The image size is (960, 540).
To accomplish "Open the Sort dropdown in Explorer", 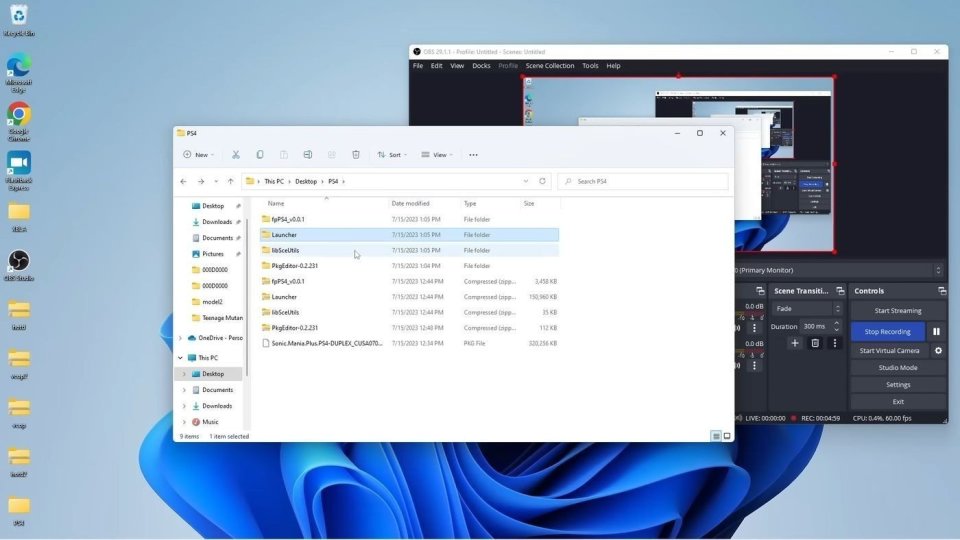I will pos(389,155).
